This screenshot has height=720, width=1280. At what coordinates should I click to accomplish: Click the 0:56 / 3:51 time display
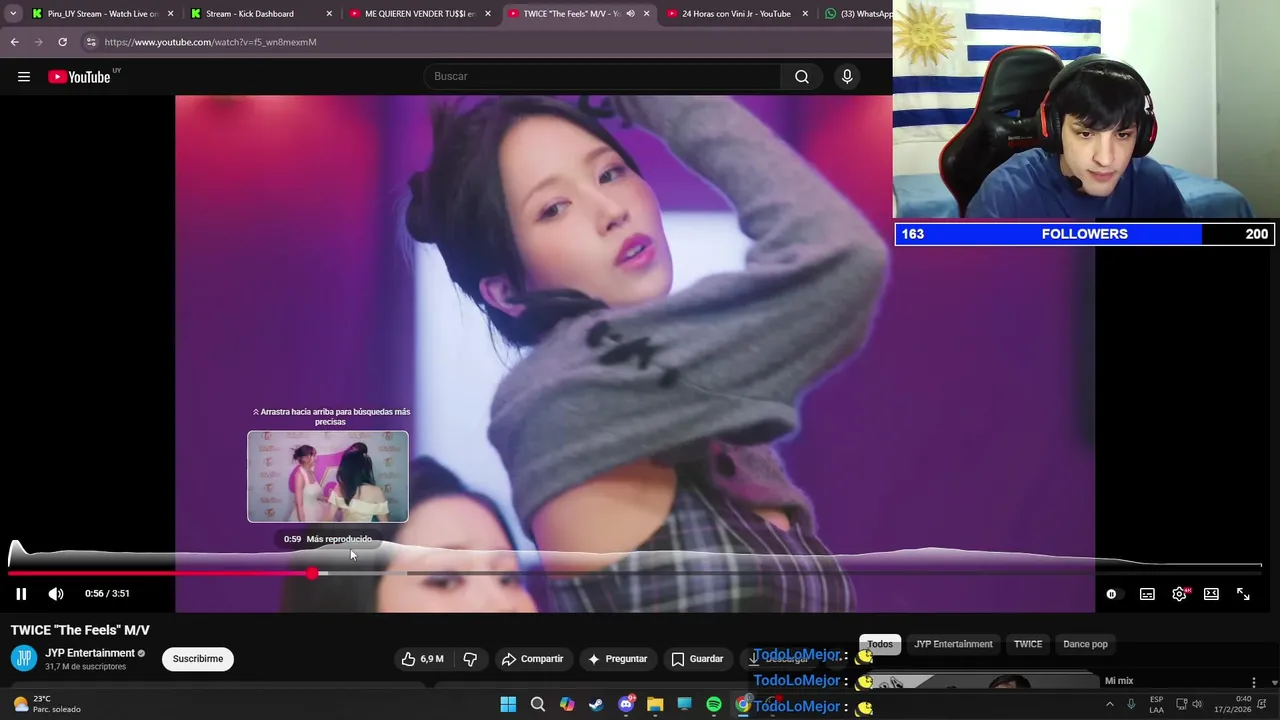107,594
